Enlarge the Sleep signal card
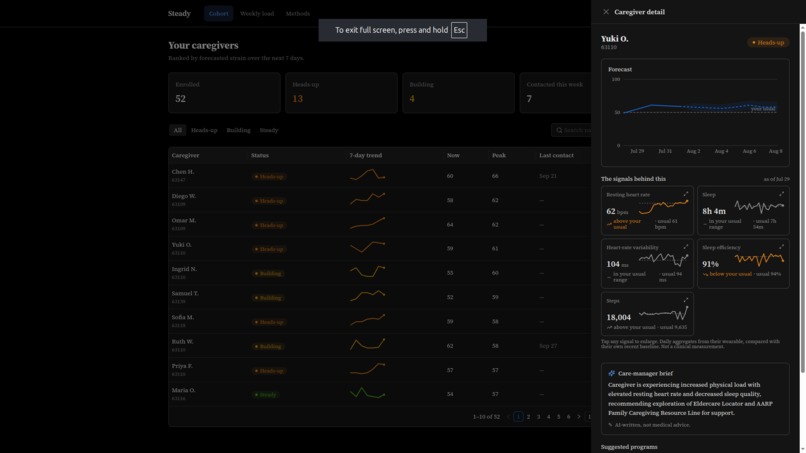This screenshot has height=453, width=806. (x=781, y=194)
